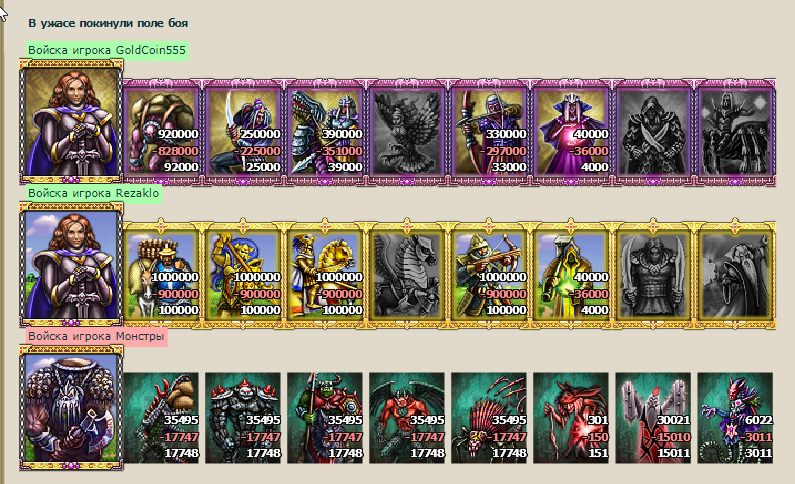Select the purple archer unit with 330000
The height and width of the screenshot is (484, 795).
pyautogui.click(x=490, y=132)
